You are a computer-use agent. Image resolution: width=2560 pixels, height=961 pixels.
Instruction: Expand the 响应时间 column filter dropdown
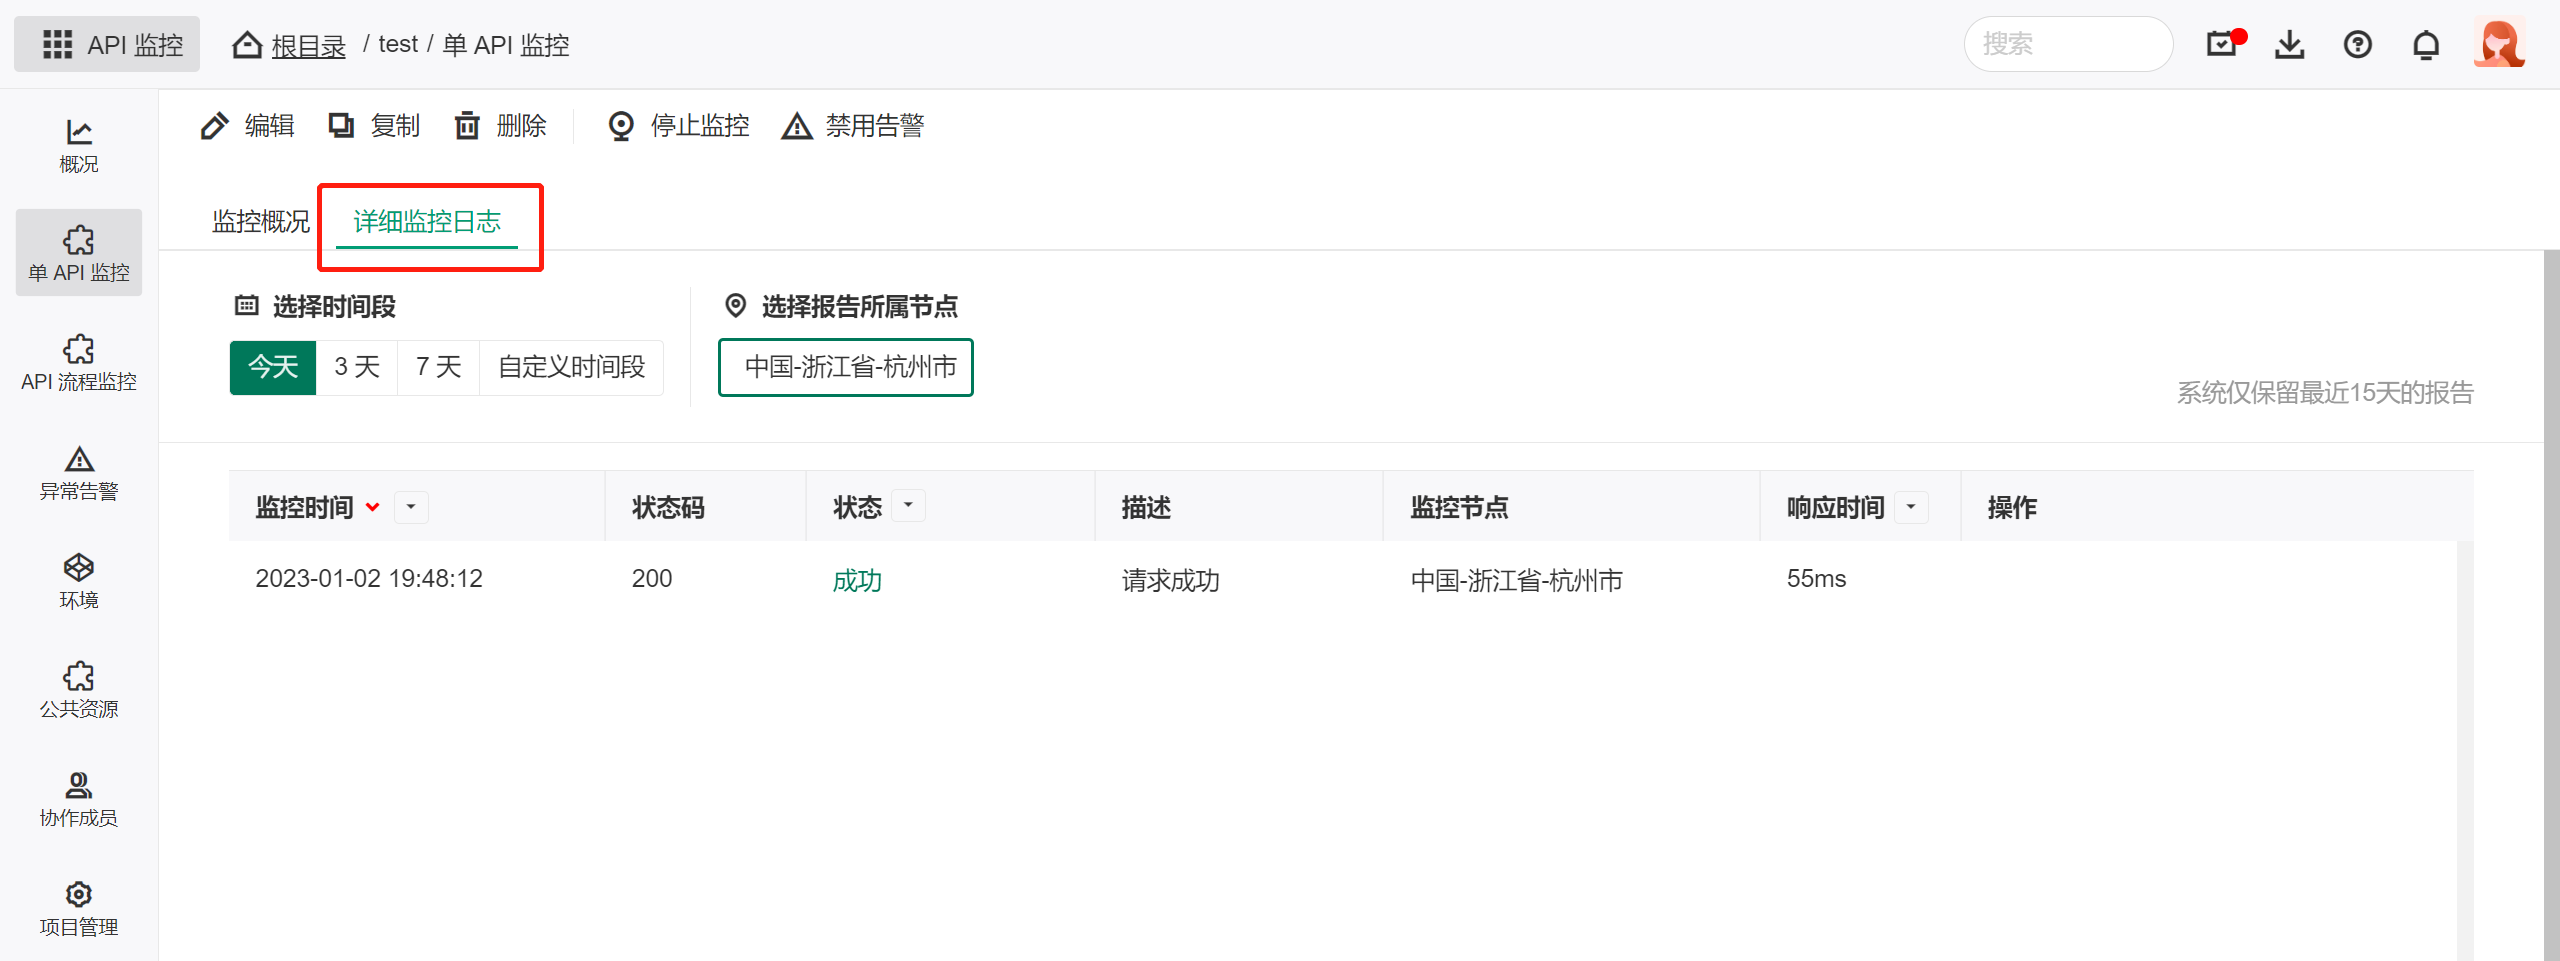tap(1911, 507)
